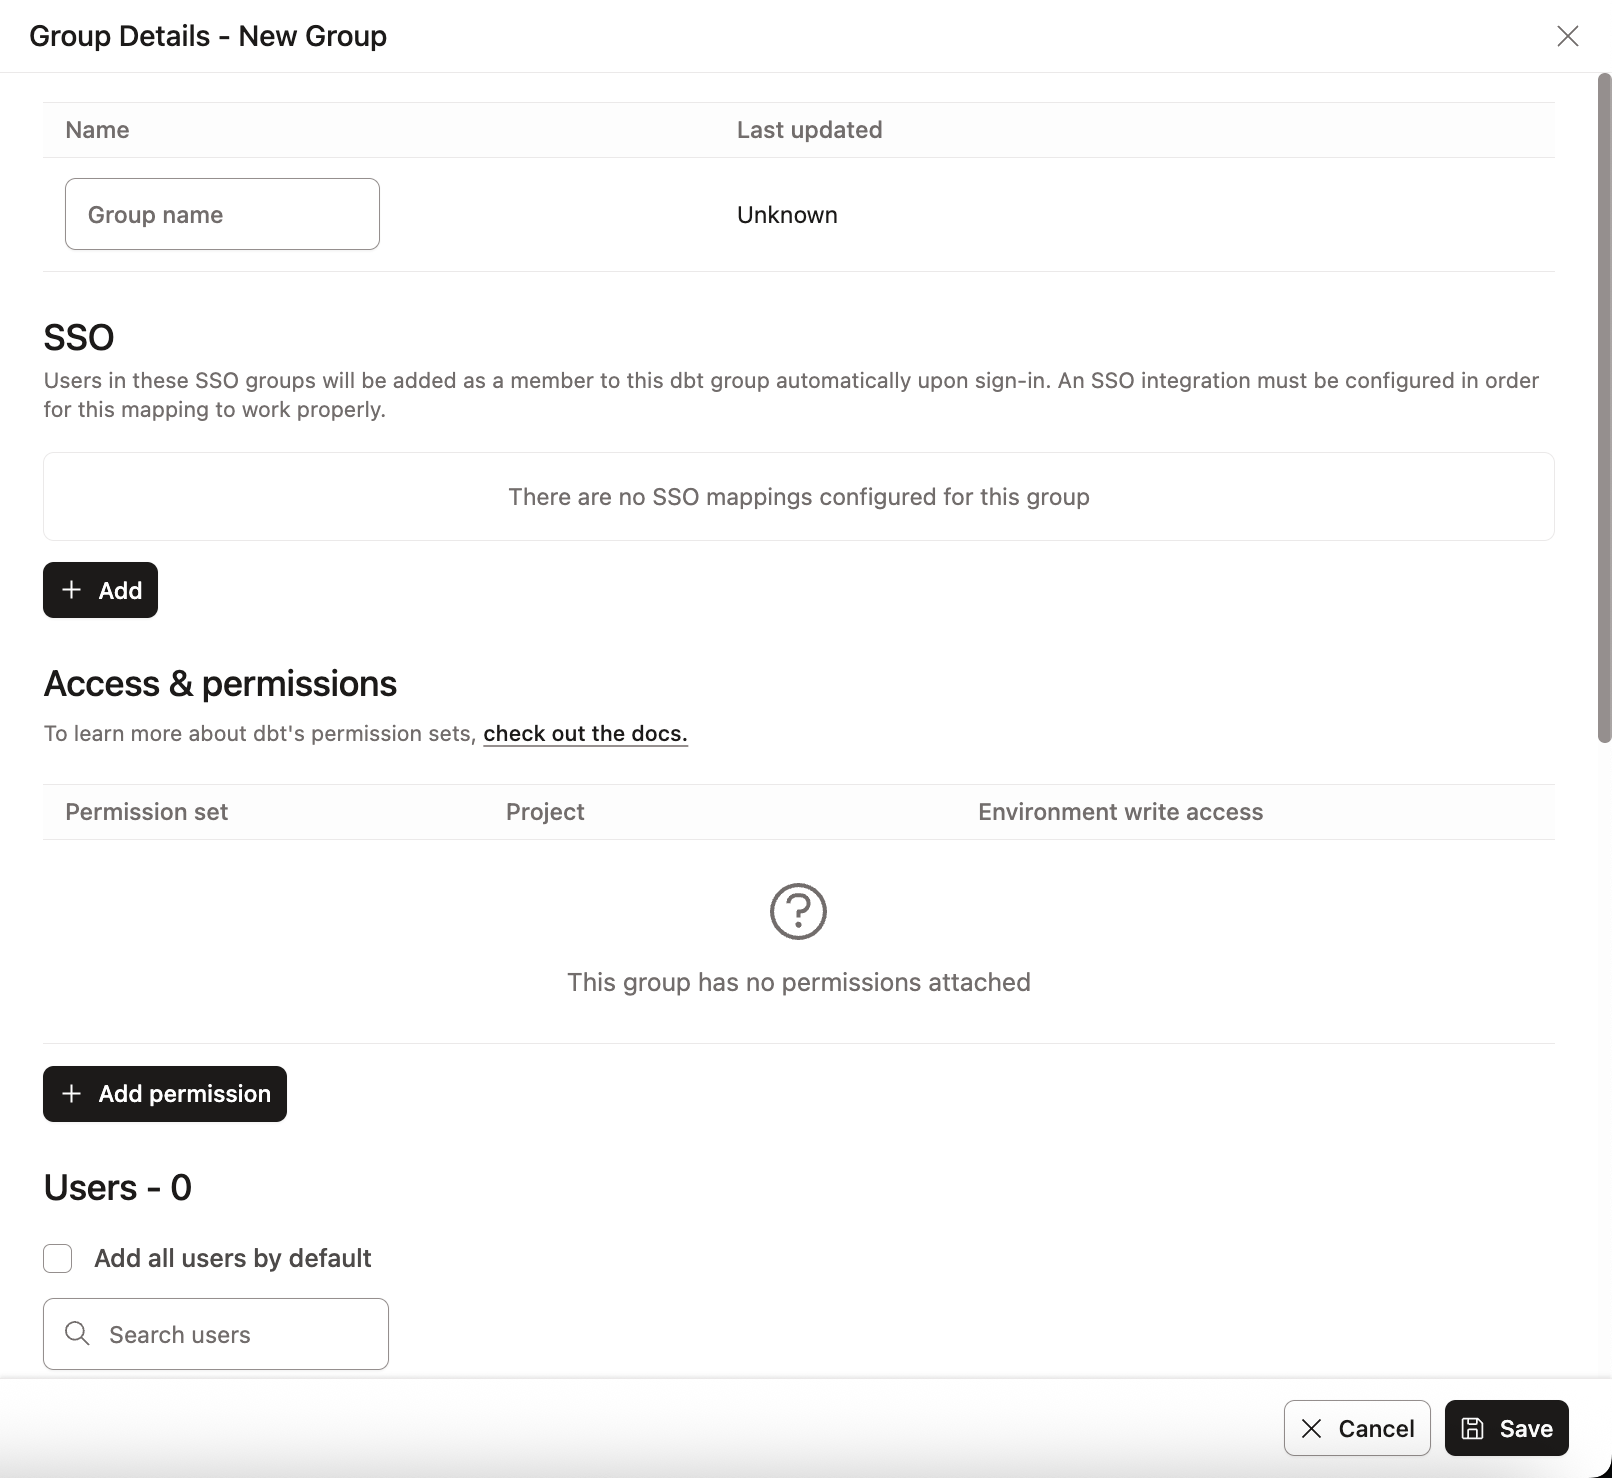Viewport: 1612px width, 1478px height.
Task: Click the plus icon in Add permission
Action: [x=71, y=1094]
